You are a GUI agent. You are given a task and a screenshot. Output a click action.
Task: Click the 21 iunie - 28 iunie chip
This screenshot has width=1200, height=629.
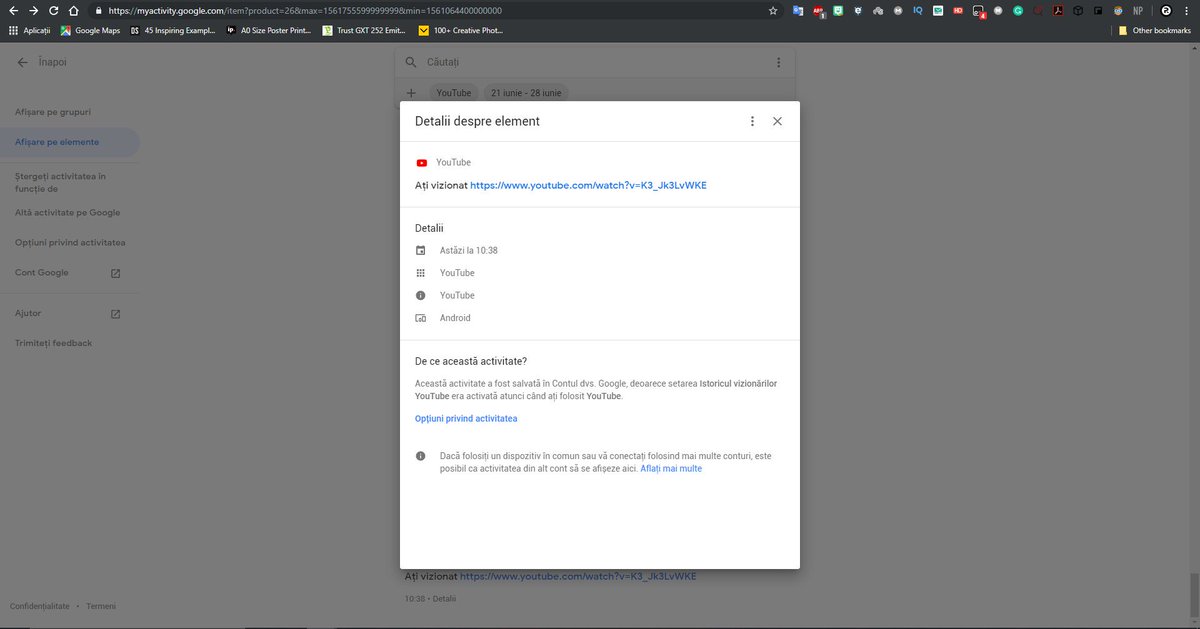526,93
